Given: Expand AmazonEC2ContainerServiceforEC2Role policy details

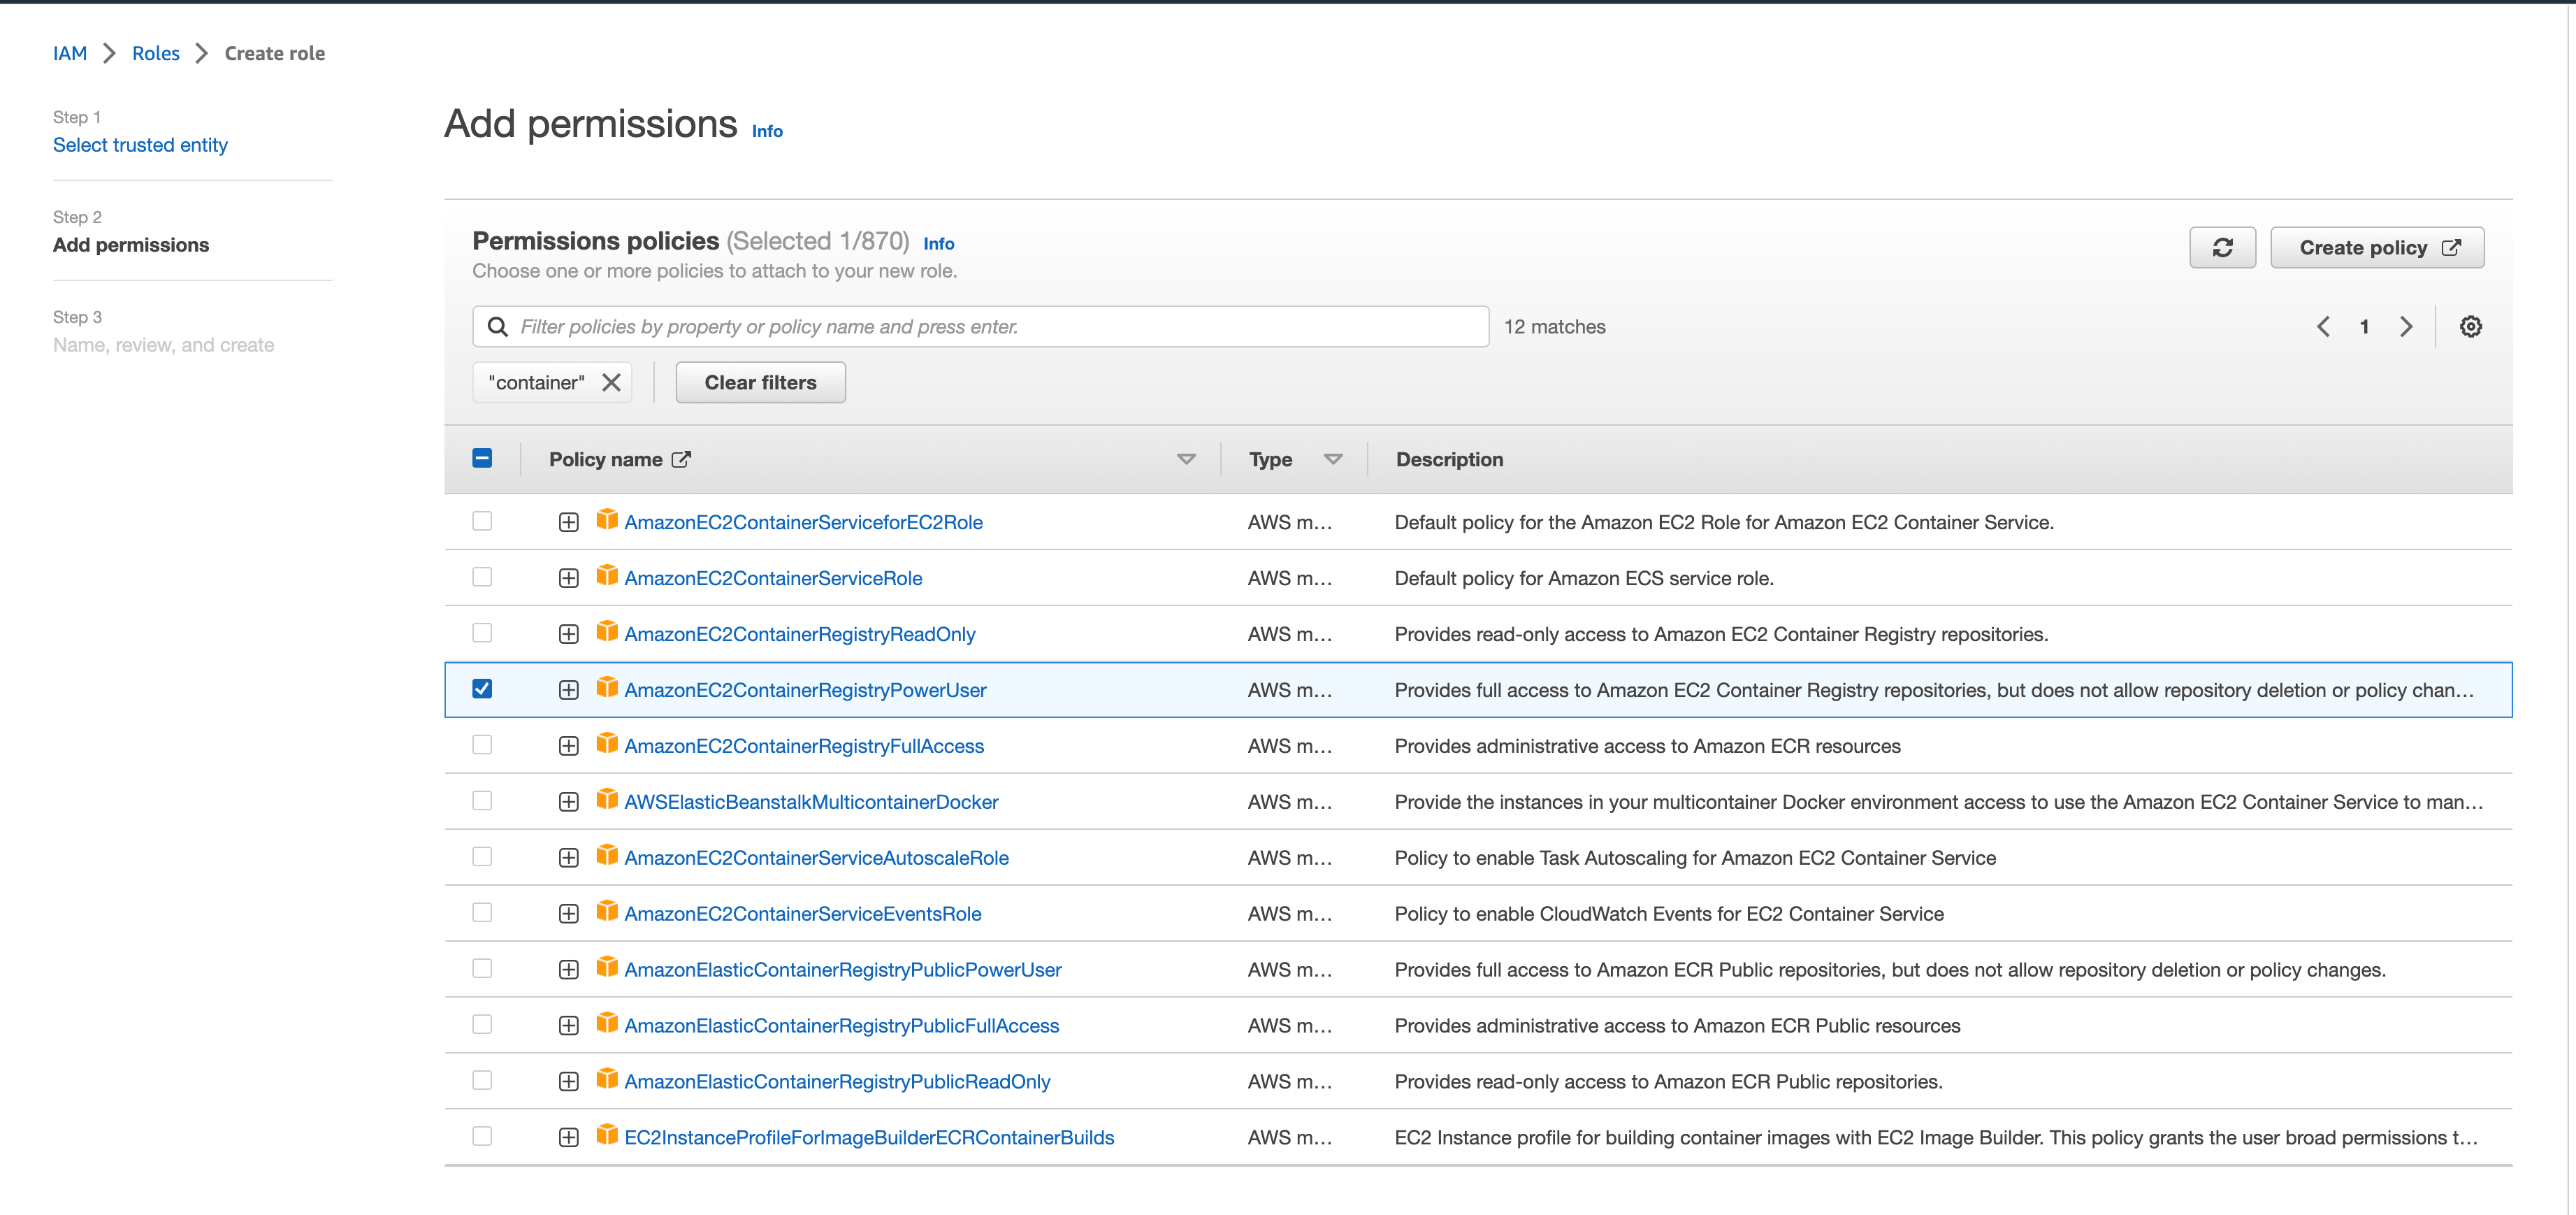Looking at the screenshot, I should (x=568, y=522).
